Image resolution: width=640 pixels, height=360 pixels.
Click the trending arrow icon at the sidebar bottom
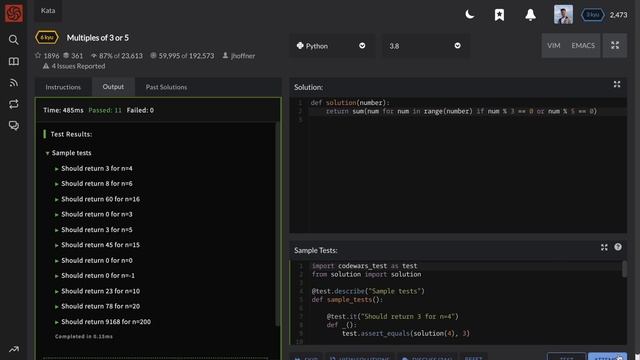(13, 349)
